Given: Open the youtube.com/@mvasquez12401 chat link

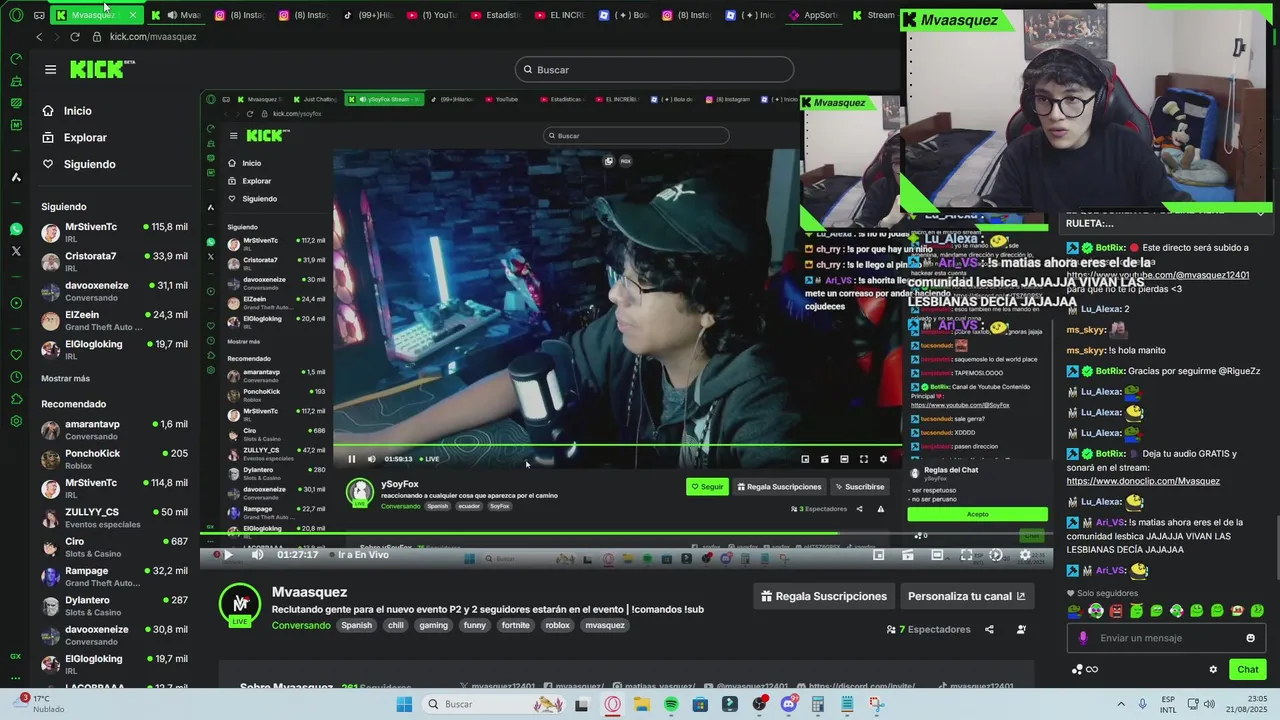Looking at the screenshot, I should point(1157,275).
